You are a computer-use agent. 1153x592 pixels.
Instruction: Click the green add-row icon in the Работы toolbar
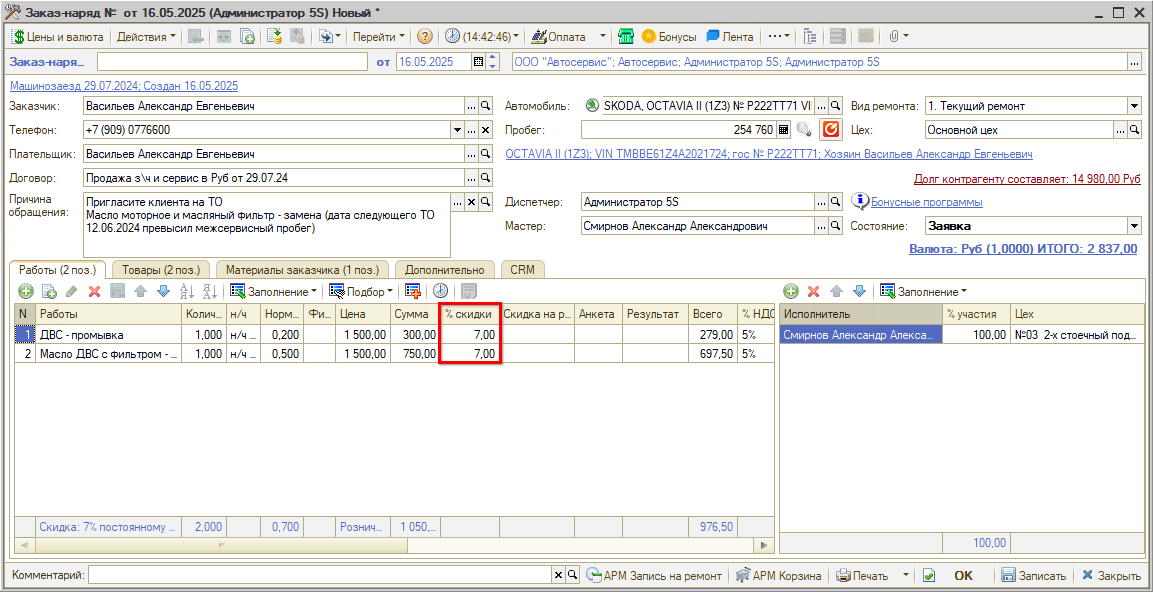pos(25,291)
